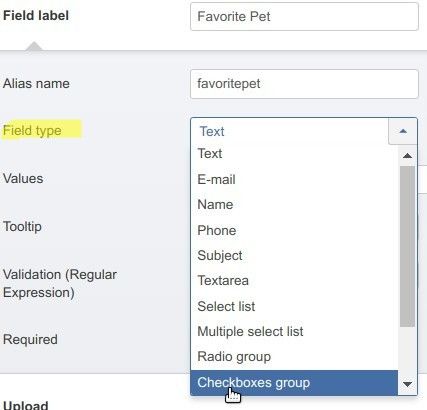
Task: Choose Phone from field type list
Action: (x=294, y=230)
